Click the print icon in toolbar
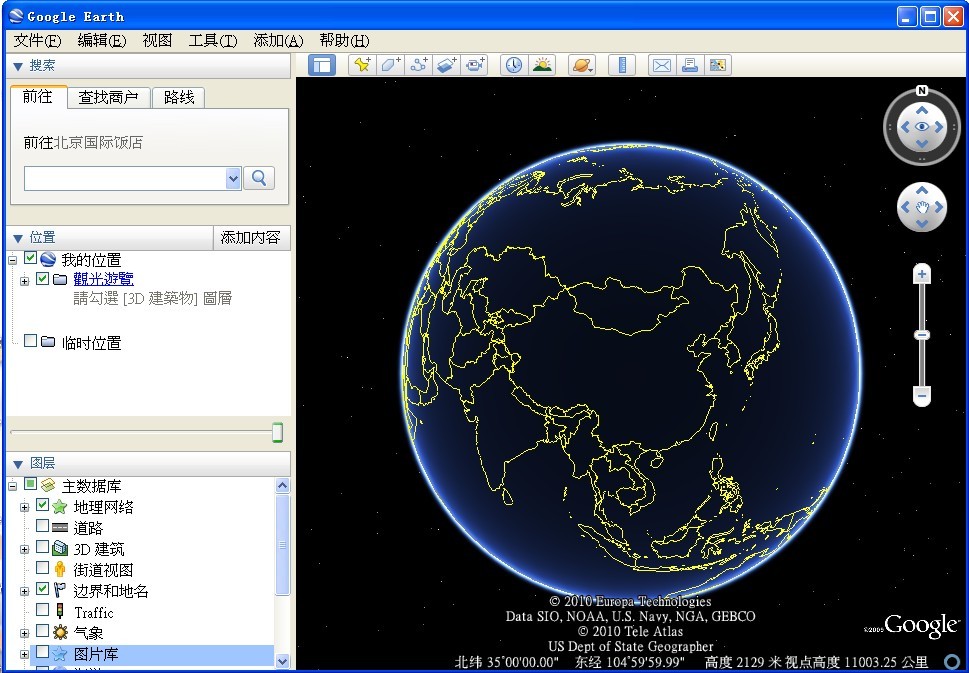 click(689, 65)
